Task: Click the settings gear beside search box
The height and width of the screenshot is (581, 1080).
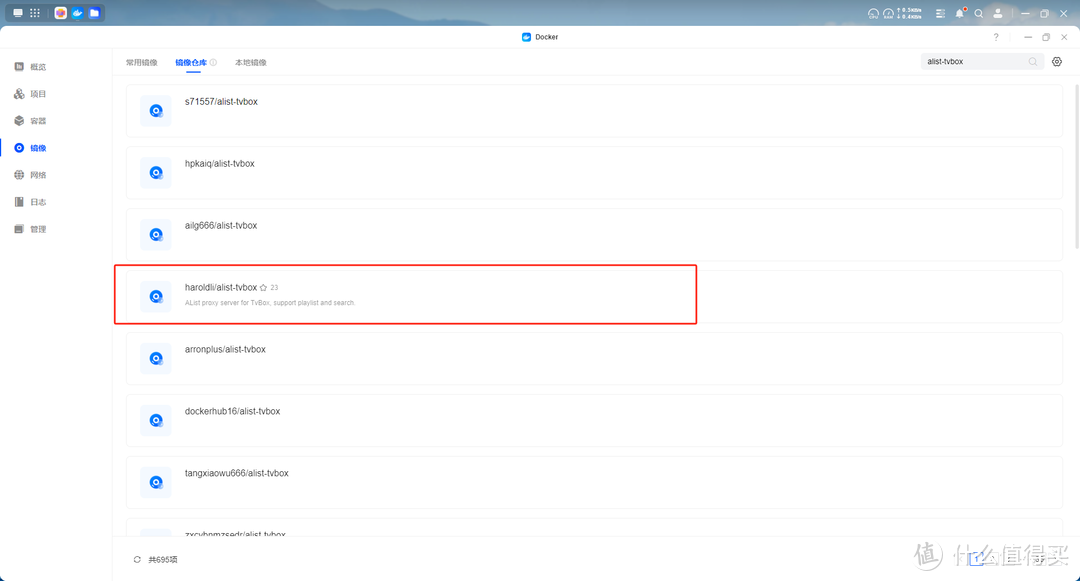Action: point(1057,62)
